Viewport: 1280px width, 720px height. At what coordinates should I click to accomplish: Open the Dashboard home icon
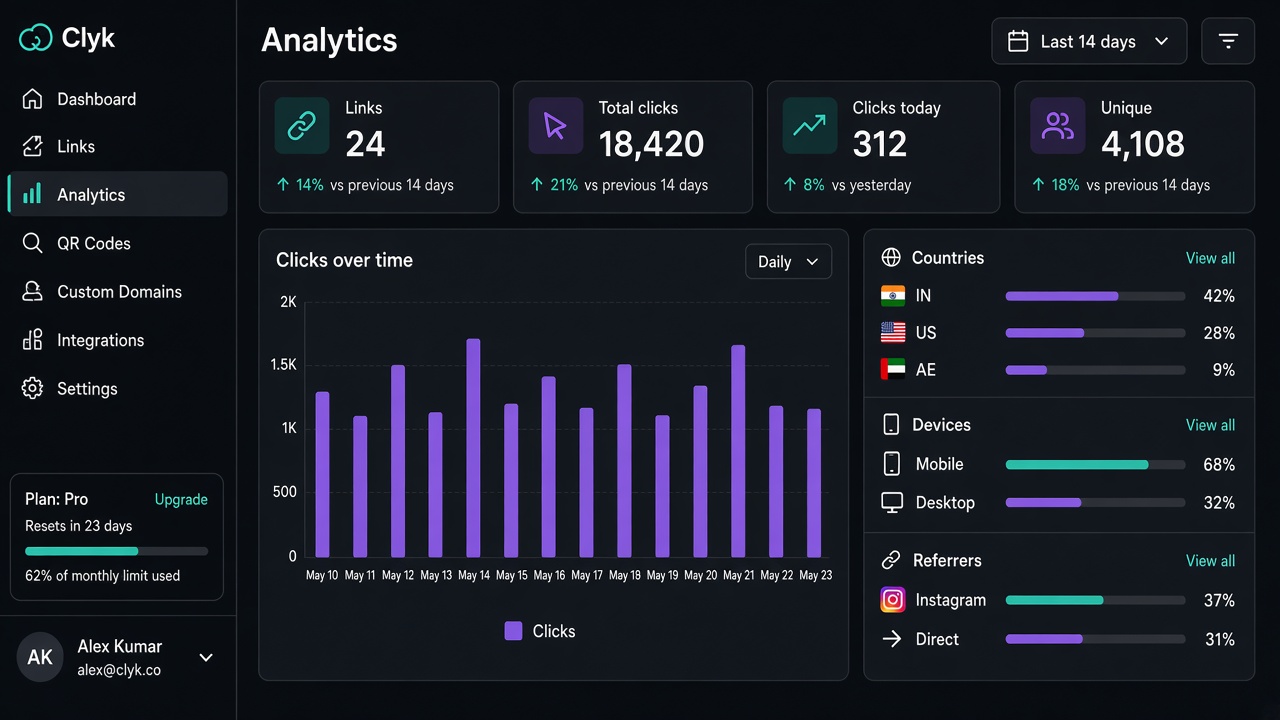pyautogui.click(x=32, y=99)
